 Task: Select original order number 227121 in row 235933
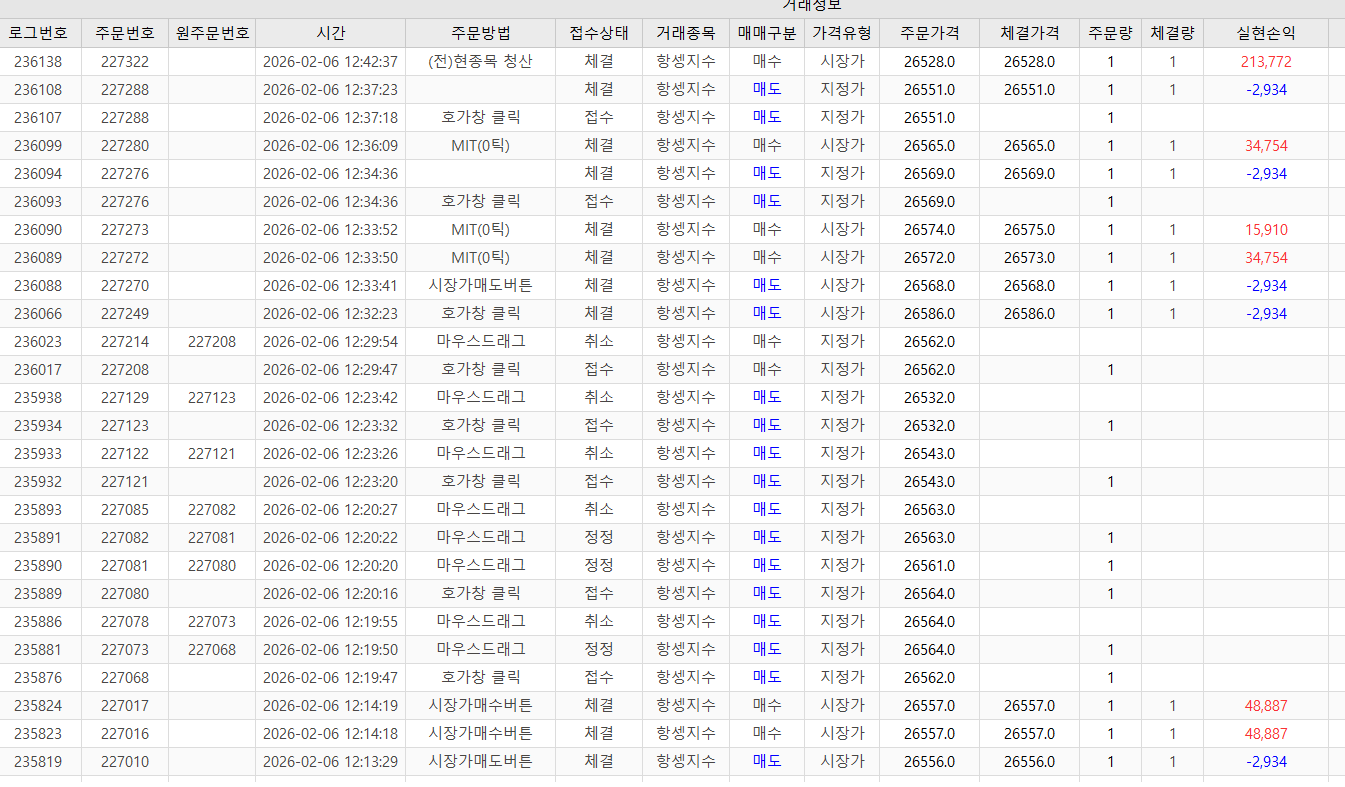coord(212,453)
